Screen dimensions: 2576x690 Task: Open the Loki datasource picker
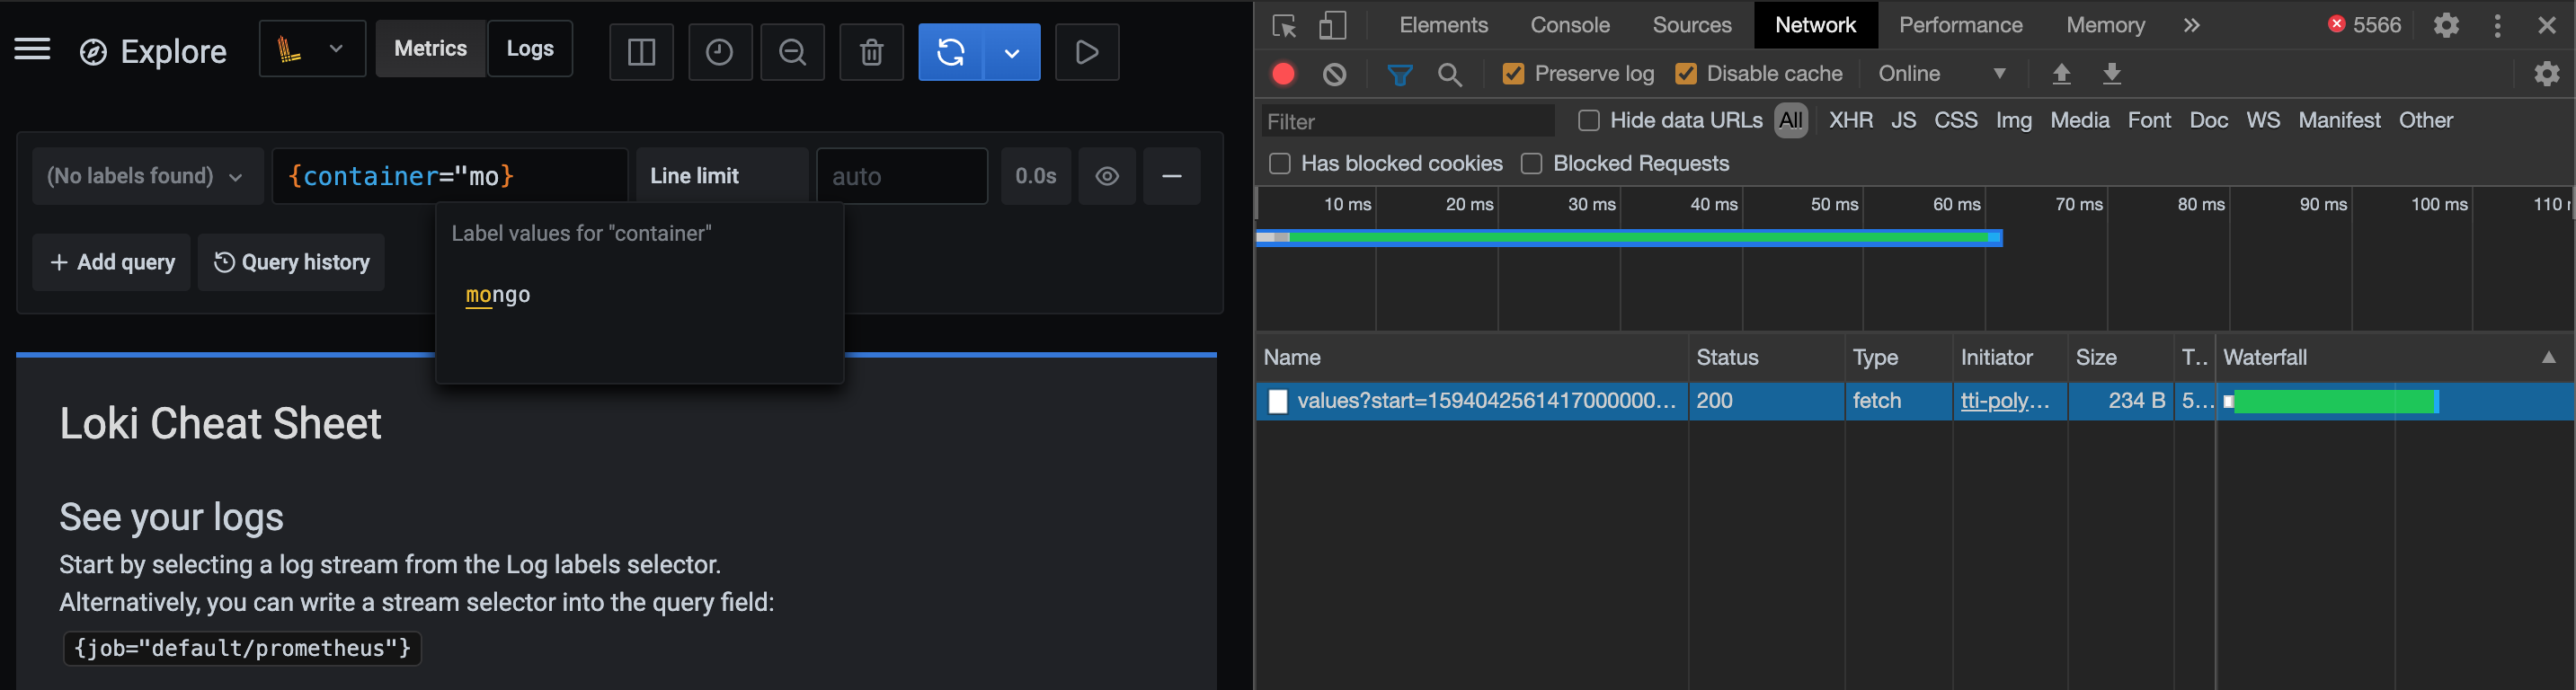(312, 49)
